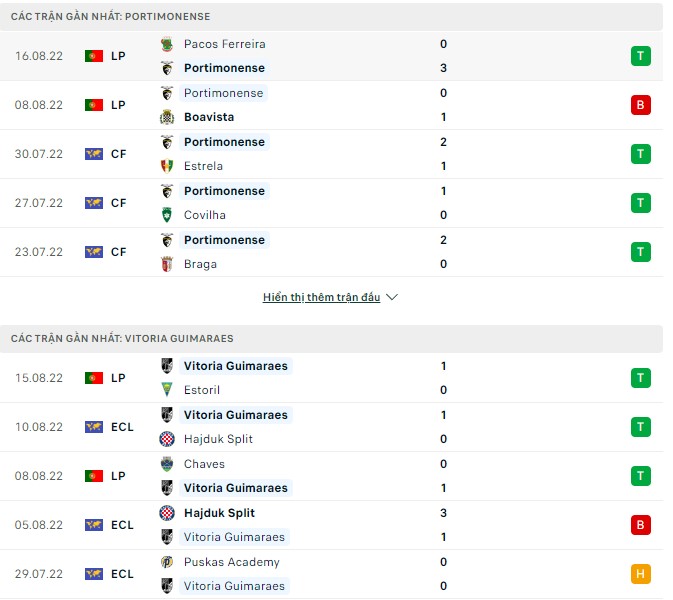Click the Chaves team crest icon
The image size is (673, 600).
(167, 464)
